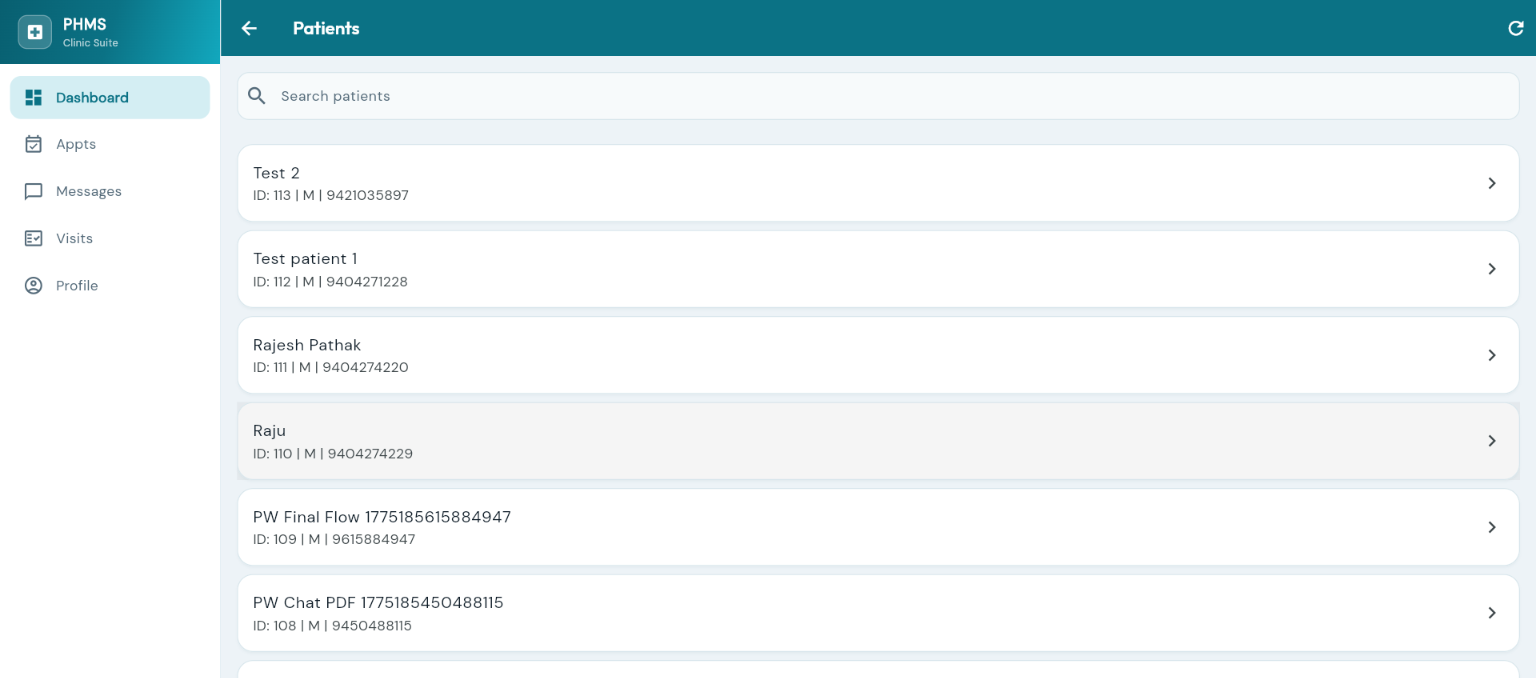Click the Messages chat bubble icon
The image size is (1536, 678).
(x=34, y=191)
